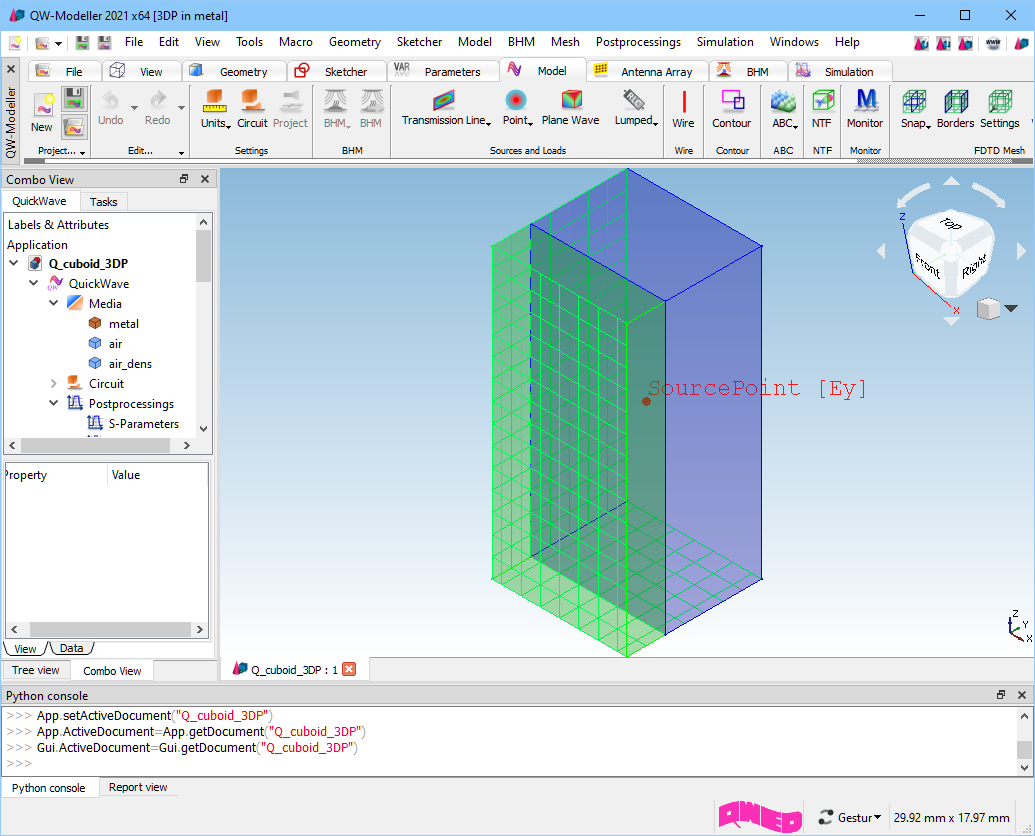Switch to the Geometry ribbon tab
Image resolution: width=1035 pixels, height=836 pixels.
coord(235,71)
